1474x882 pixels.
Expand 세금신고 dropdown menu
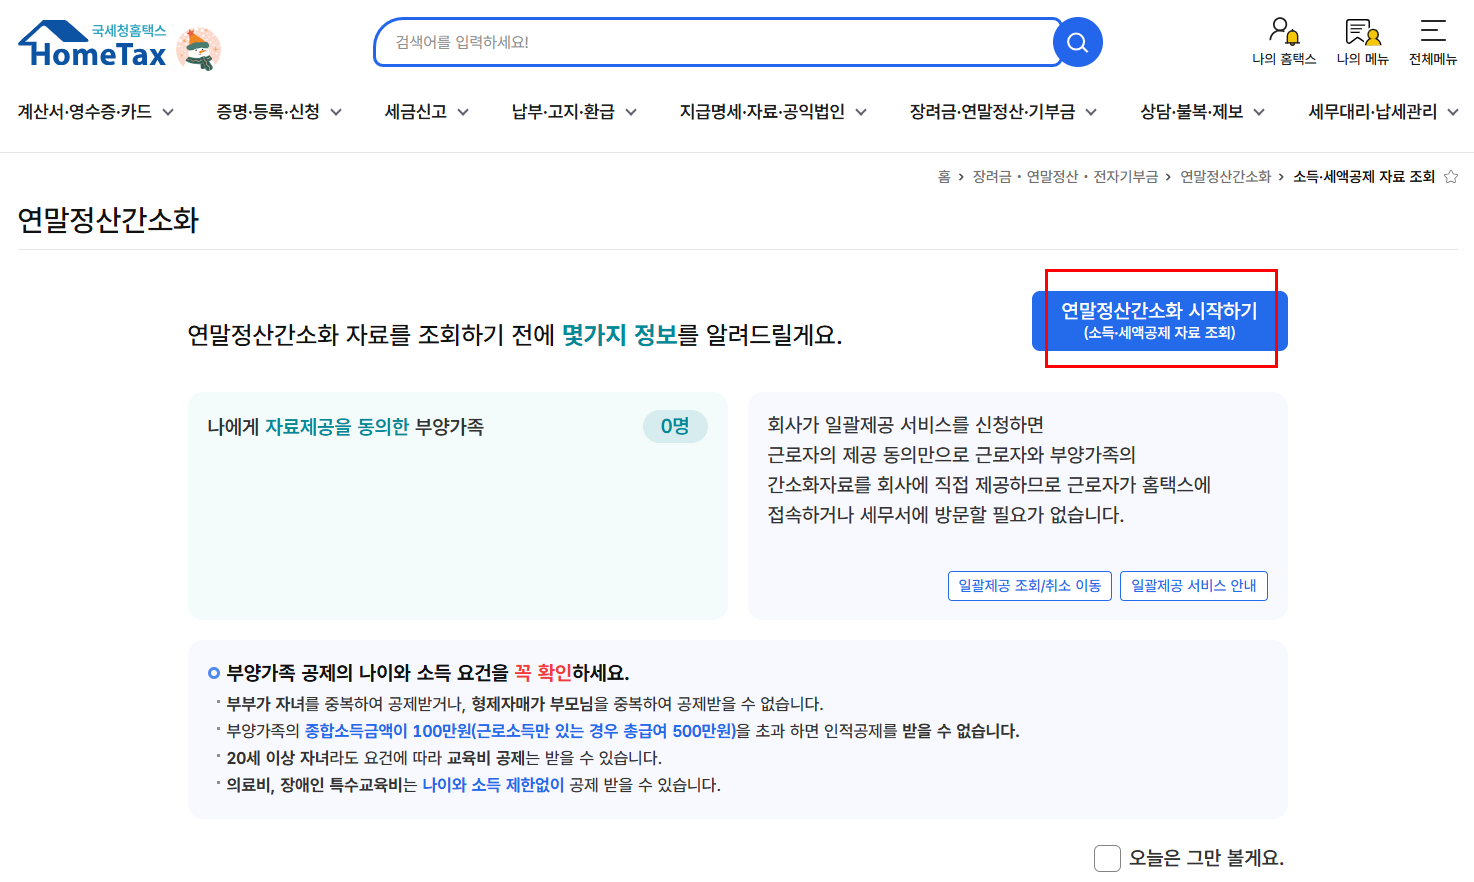pos(426,112)
